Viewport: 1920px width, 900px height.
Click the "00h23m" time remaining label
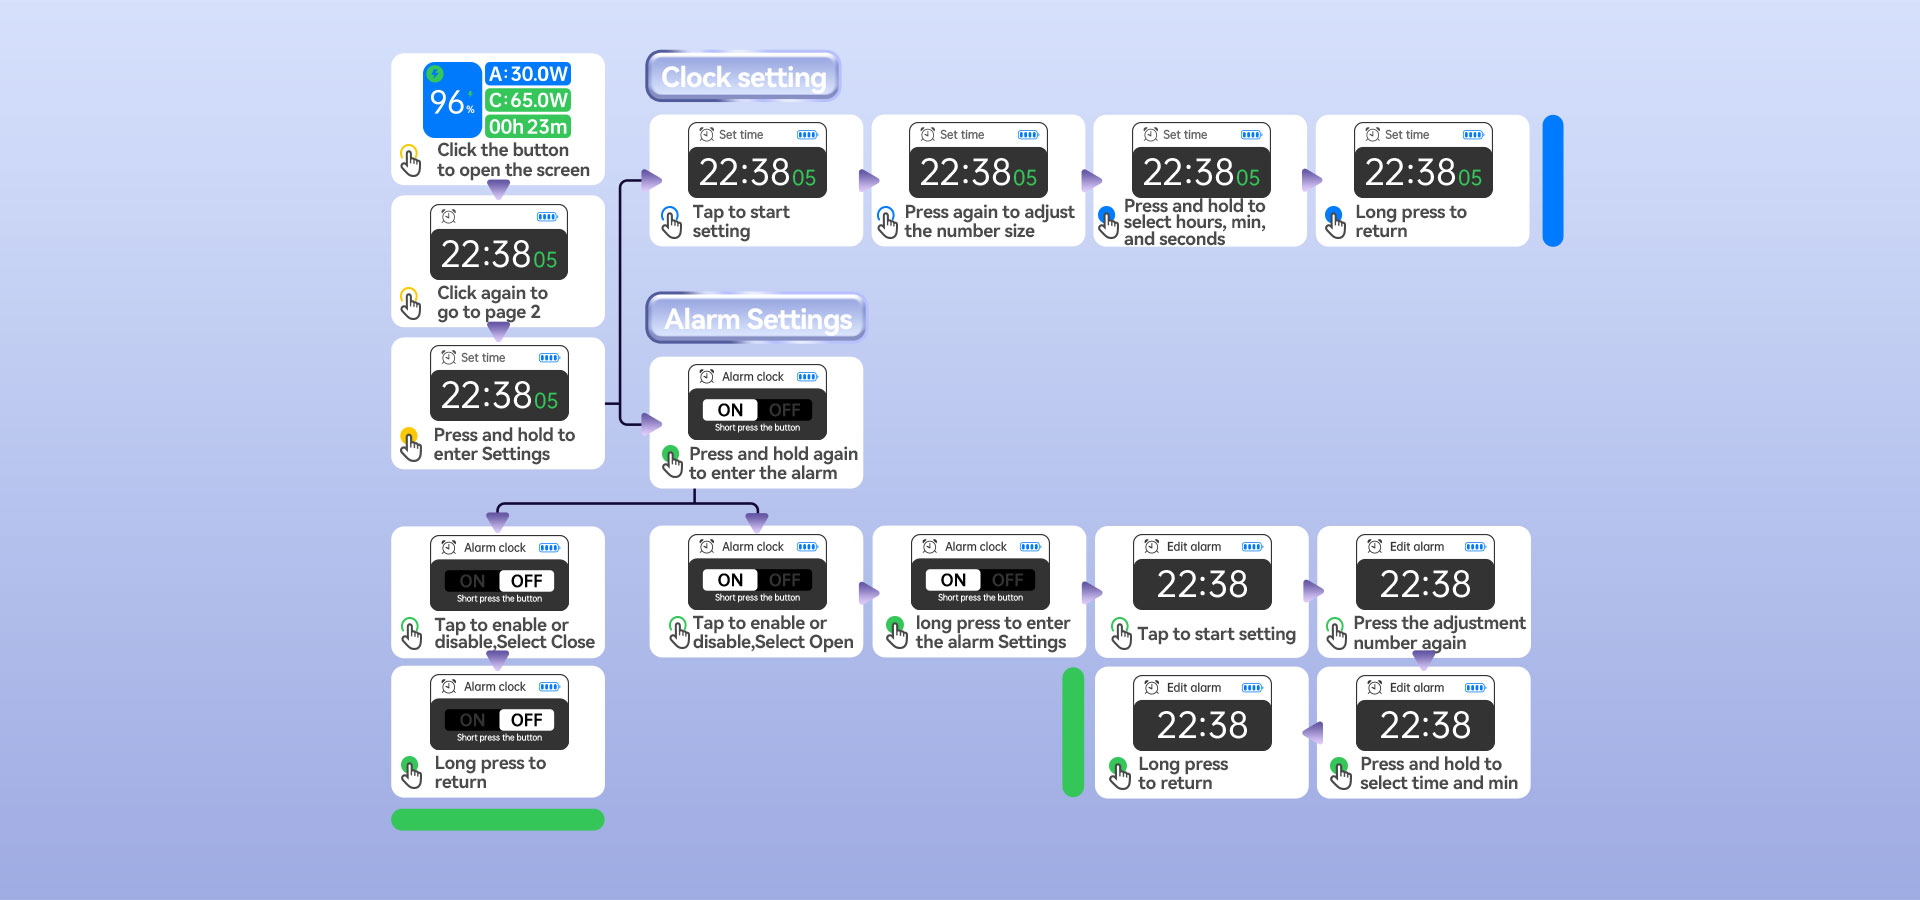[528, 127]
